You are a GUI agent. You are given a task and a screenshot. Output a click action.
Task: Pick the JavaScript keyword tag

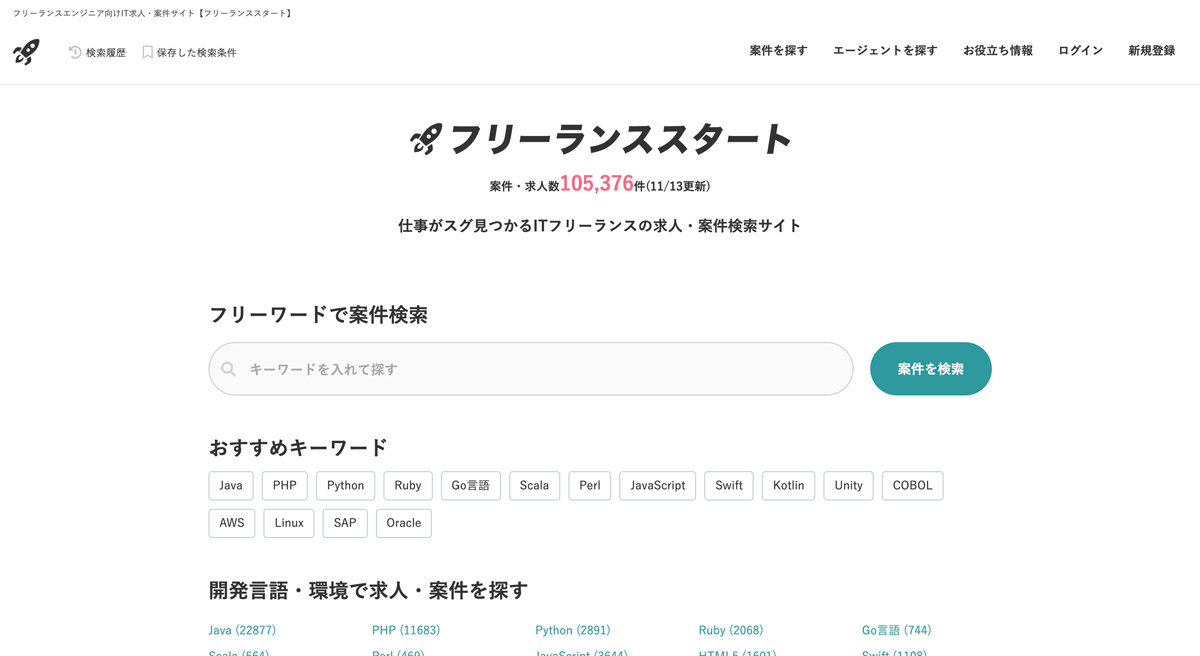coord(657,486)
